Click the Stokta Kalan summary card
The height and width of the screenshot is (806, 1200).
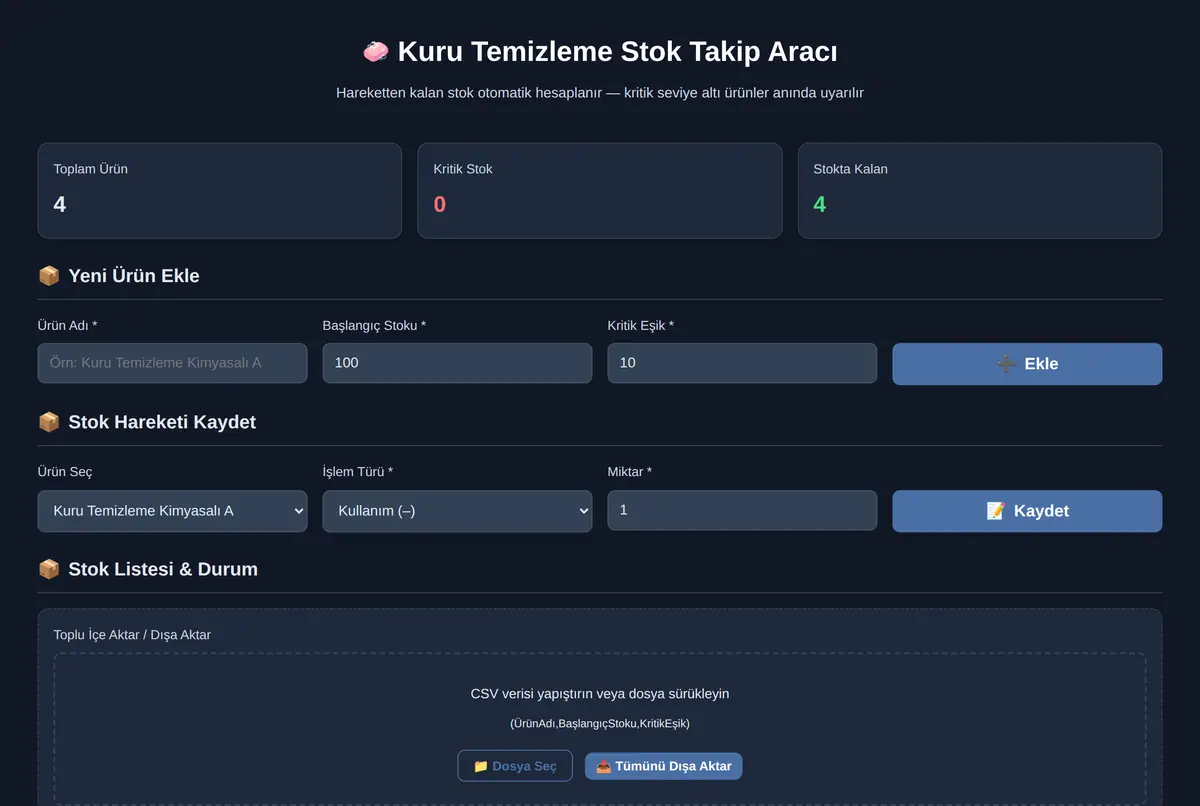(x=980, y=191)
